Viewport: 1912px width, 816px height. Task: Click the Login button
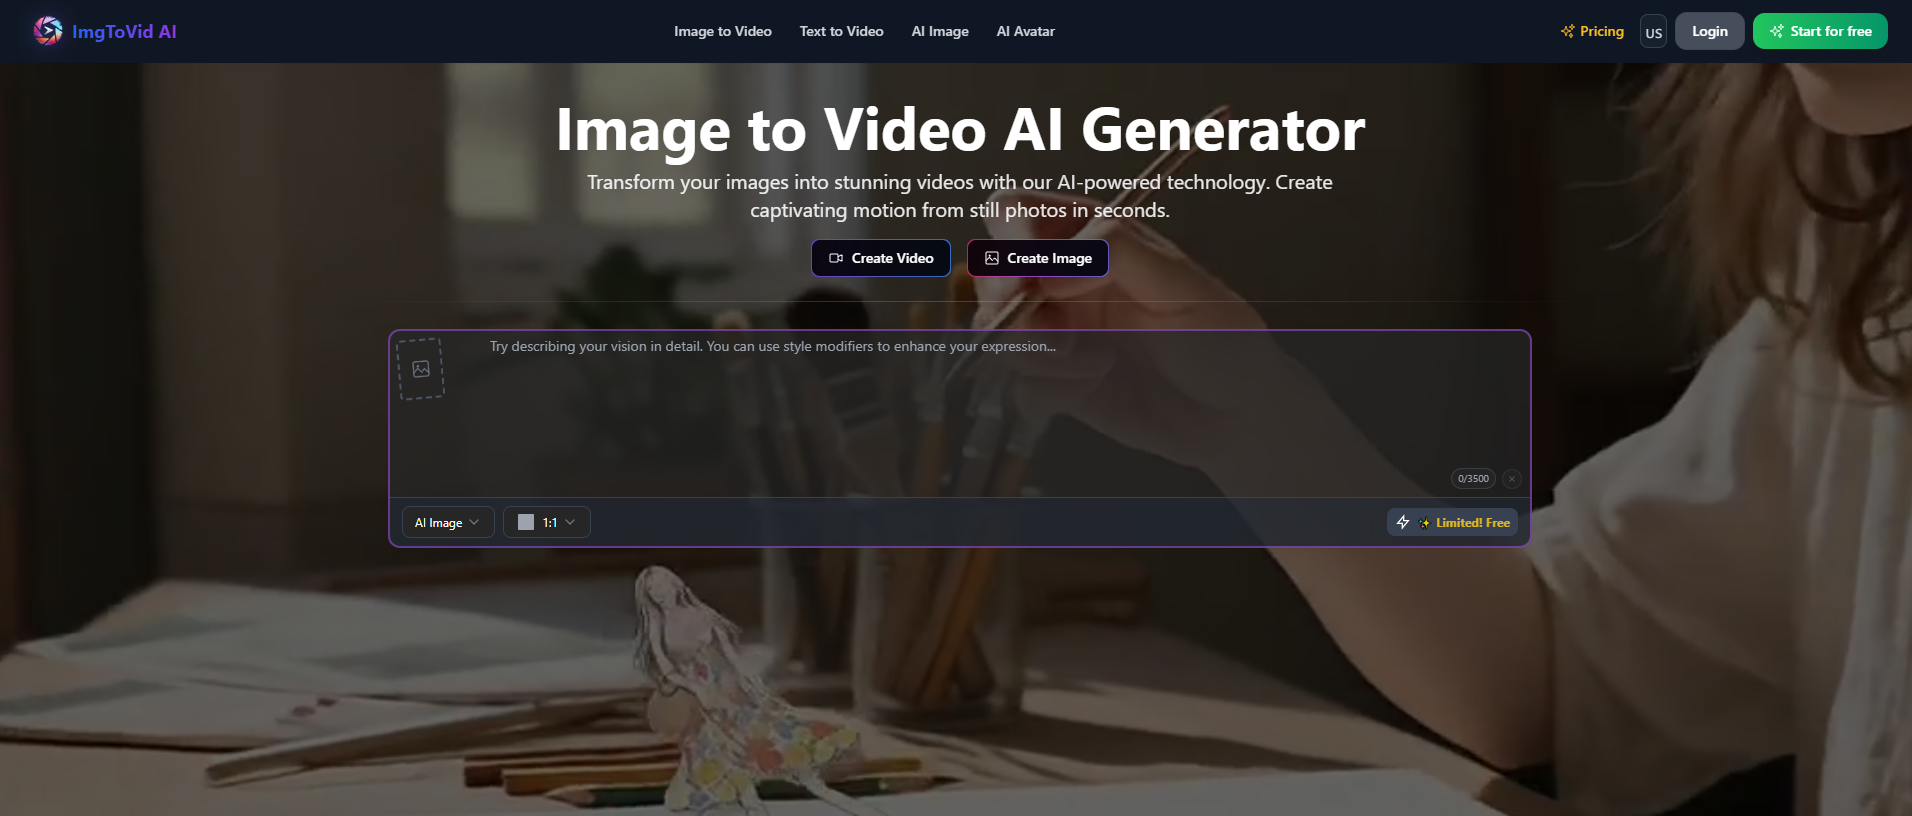(x=1709, y=32)
